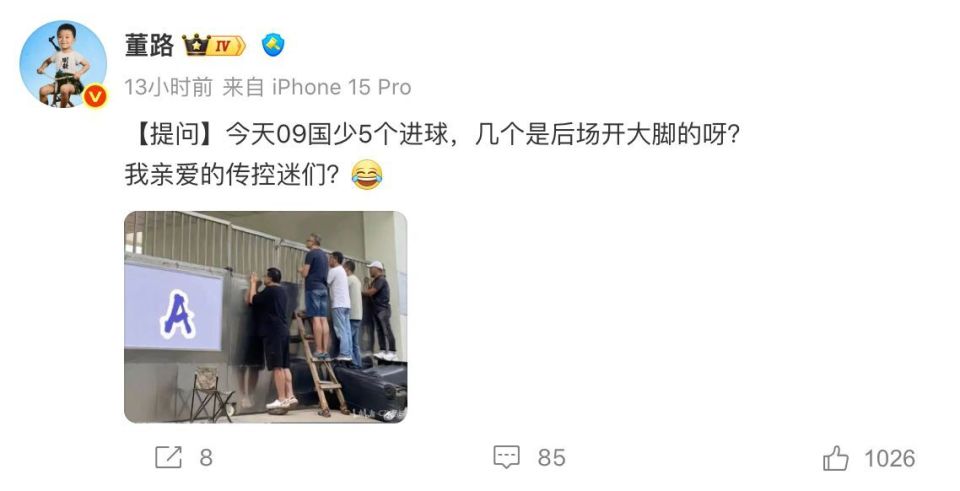Click the laughing tears emoji
Viewport: 960px width, 491px height.
tap(367, 174)
